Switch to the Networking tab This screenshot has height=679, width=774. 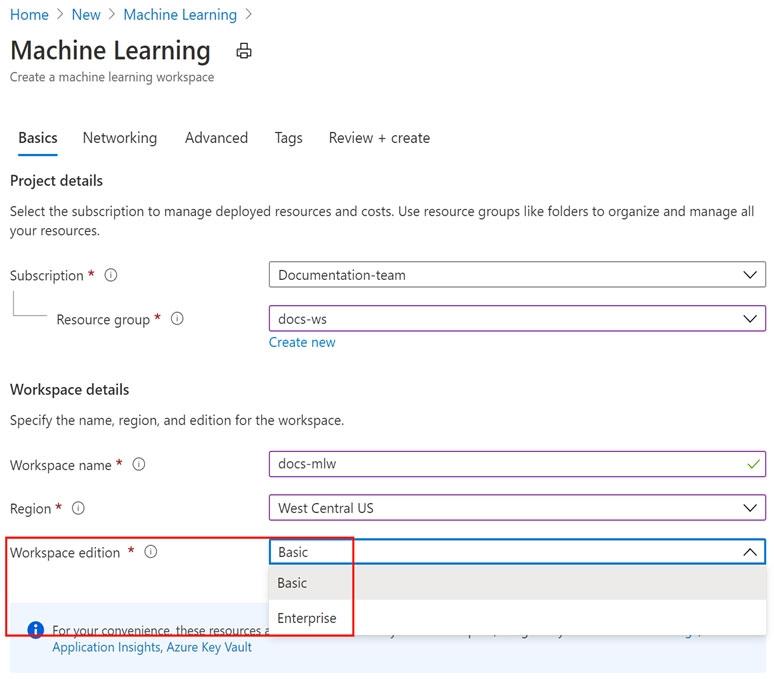pos(119,138)
